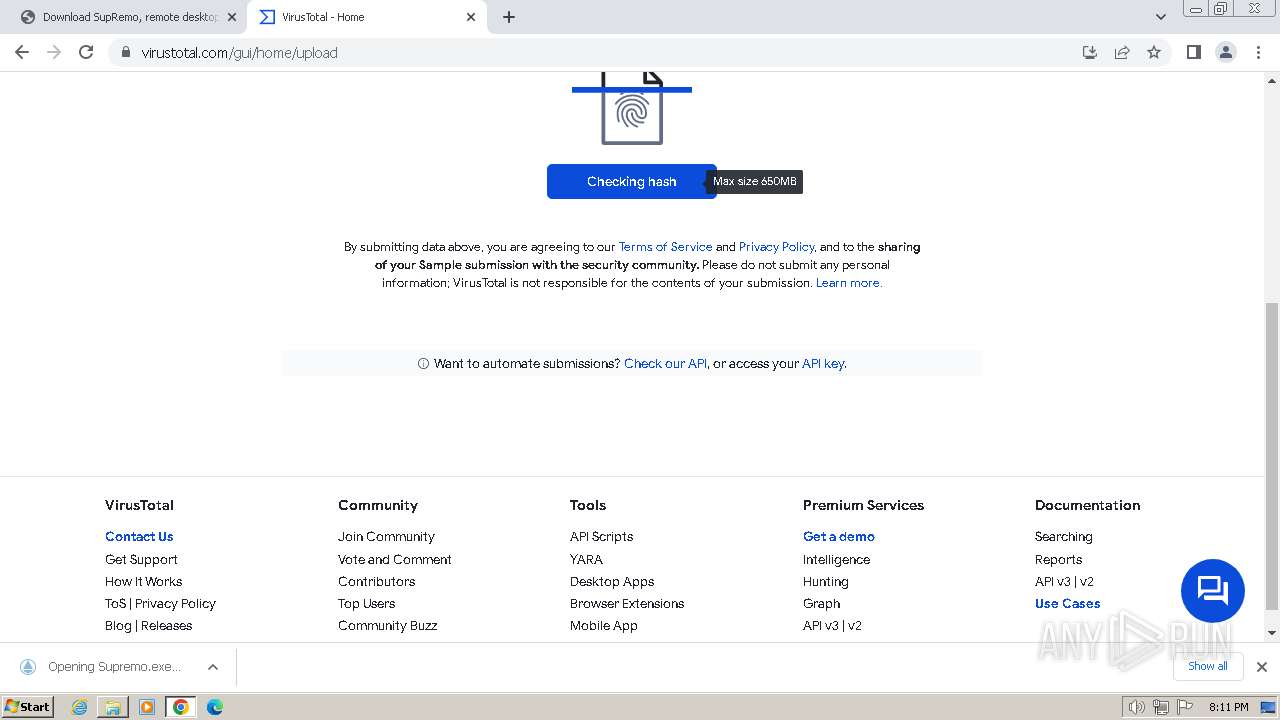Click the Learn more link

(x=848, y=283)
